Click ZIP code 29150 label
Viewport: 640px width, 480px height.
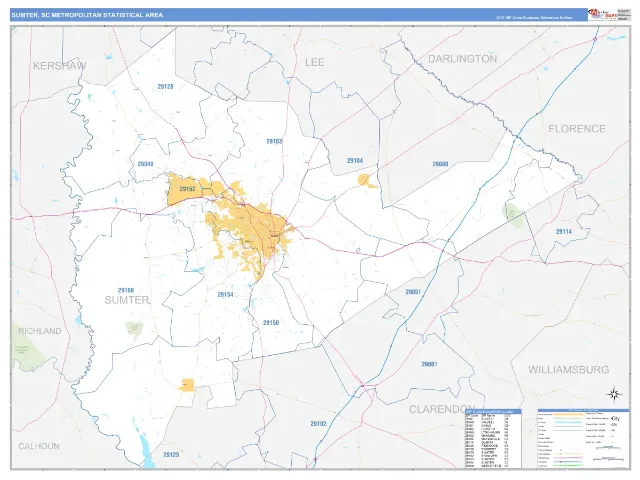(x=271, y=322)
